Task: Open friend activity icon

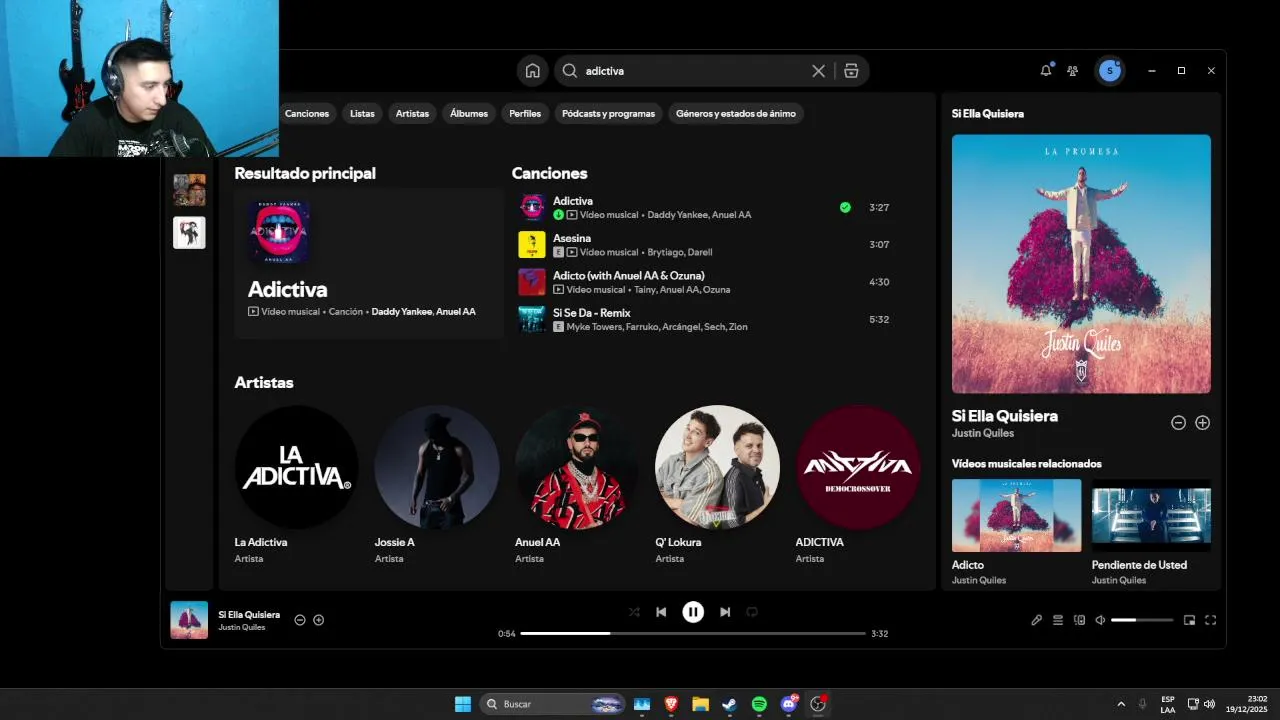Action: pyautogui.click(x=1073, y=71)
